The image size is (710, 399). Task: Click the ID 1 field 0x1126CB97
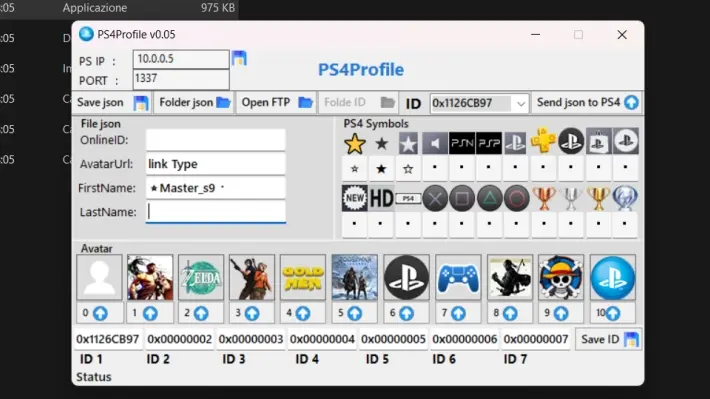(x=107, y=339)
